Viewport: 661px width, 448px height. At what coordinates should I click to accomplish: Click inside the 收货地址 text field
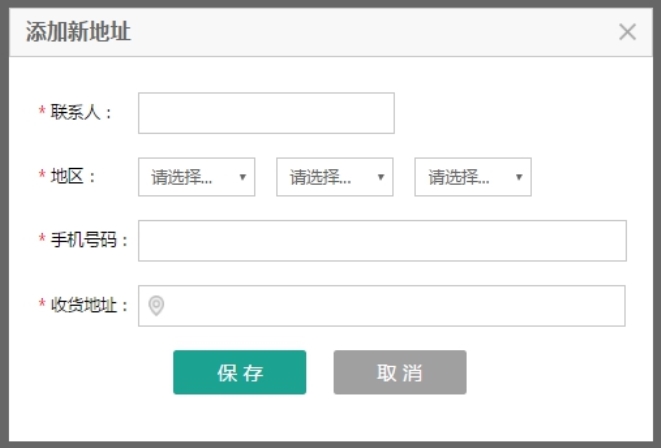(x=382, y=306)
